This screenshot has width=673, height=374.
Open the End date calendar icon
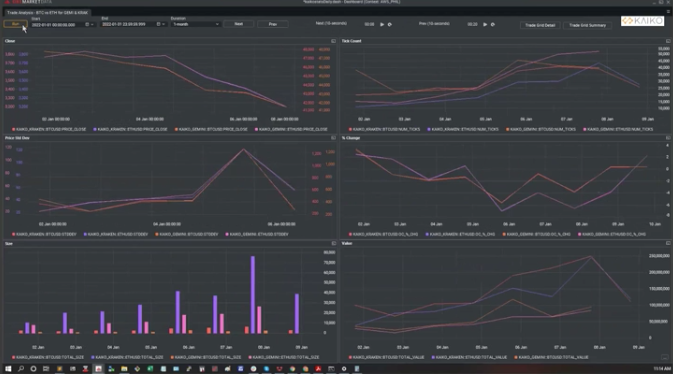(x=158, y=24)
